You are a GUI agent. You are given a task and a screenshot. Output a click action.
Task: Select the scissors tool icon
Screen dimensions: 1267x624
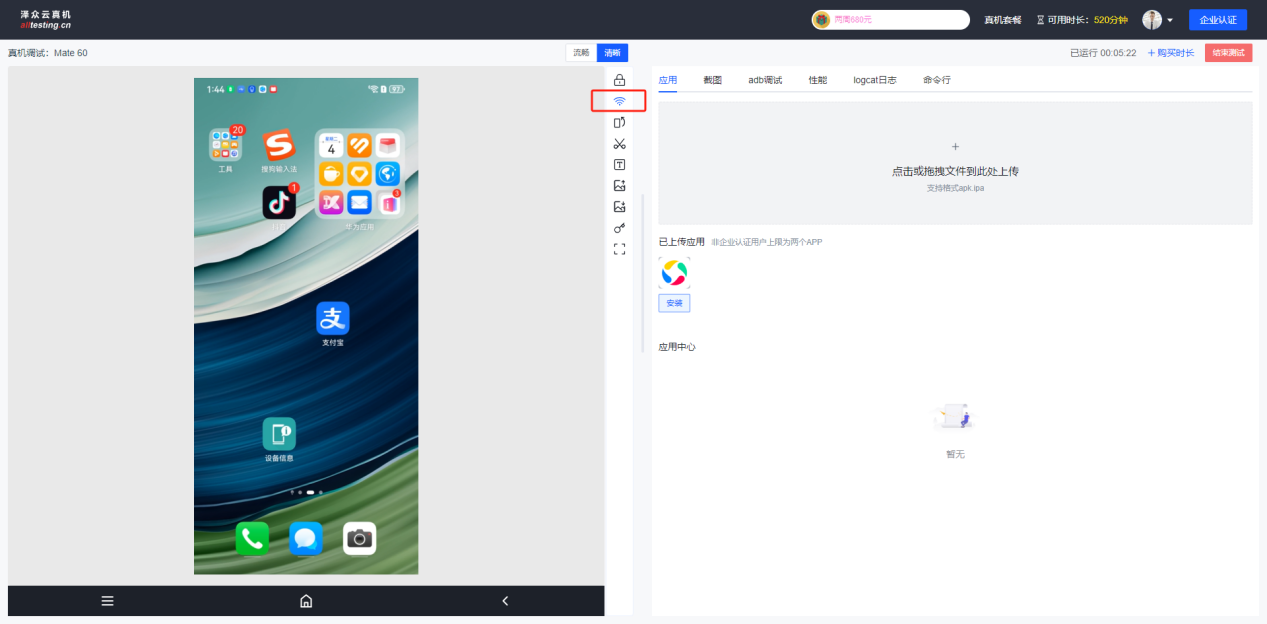pyautogui.click(x=619, y=144)
